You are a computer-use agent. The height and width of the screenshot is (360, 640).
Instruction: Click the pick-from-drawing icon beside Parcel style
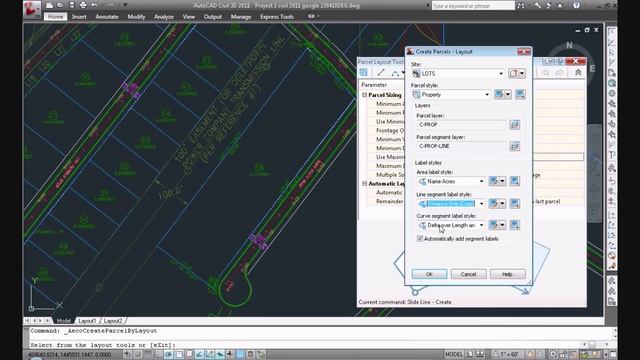520,95
